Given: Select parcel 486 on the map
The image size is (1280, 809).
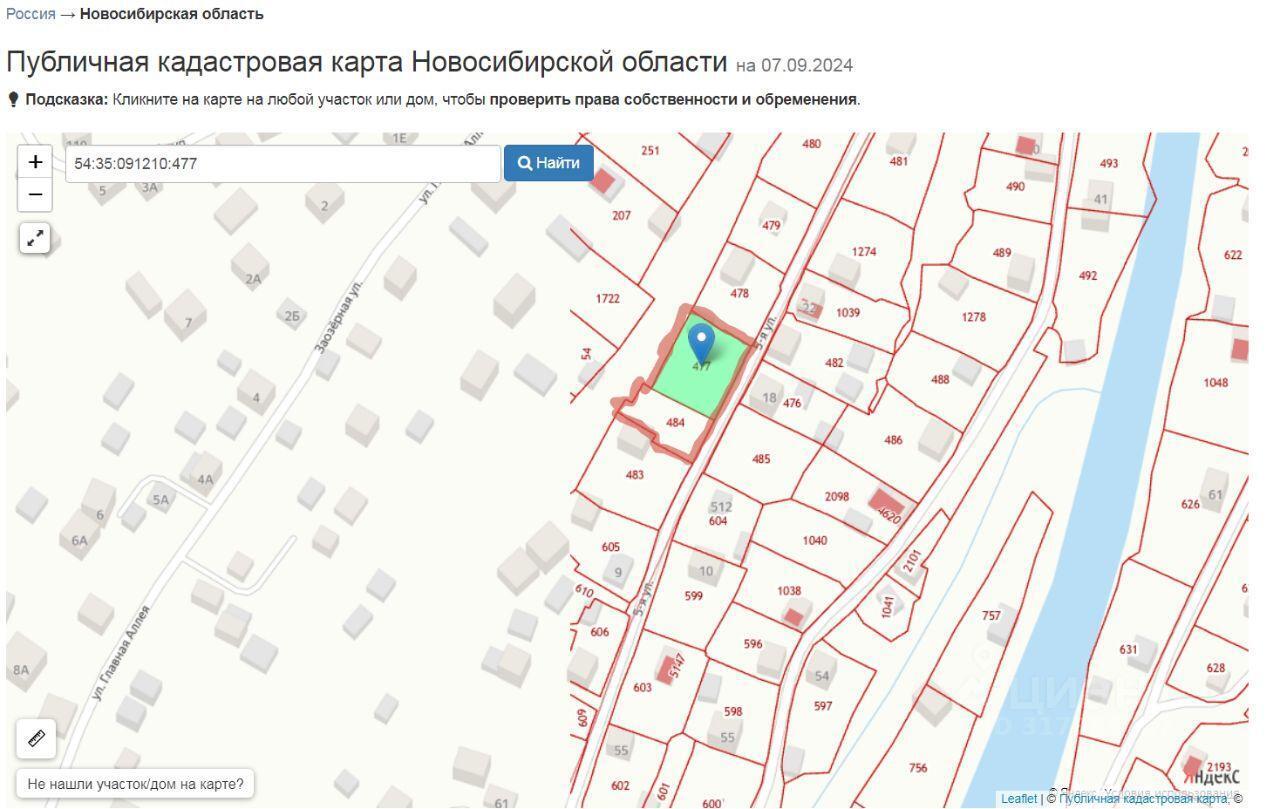Looking at the screenshot, I should (893, 440).
